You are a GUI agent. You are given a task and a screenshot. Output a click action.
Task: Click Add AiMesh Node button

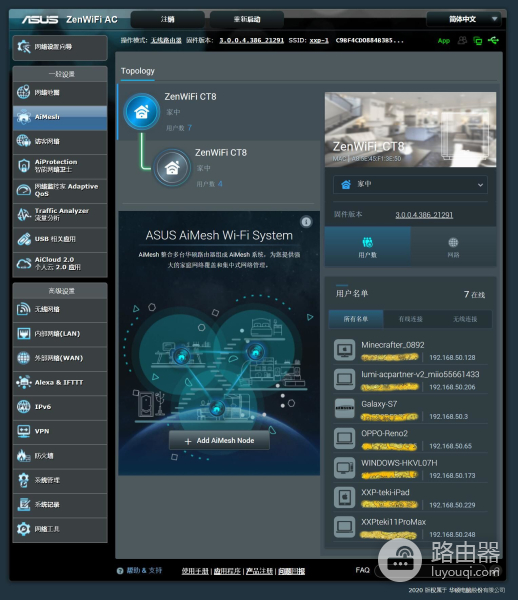click(x=220, y=441)
